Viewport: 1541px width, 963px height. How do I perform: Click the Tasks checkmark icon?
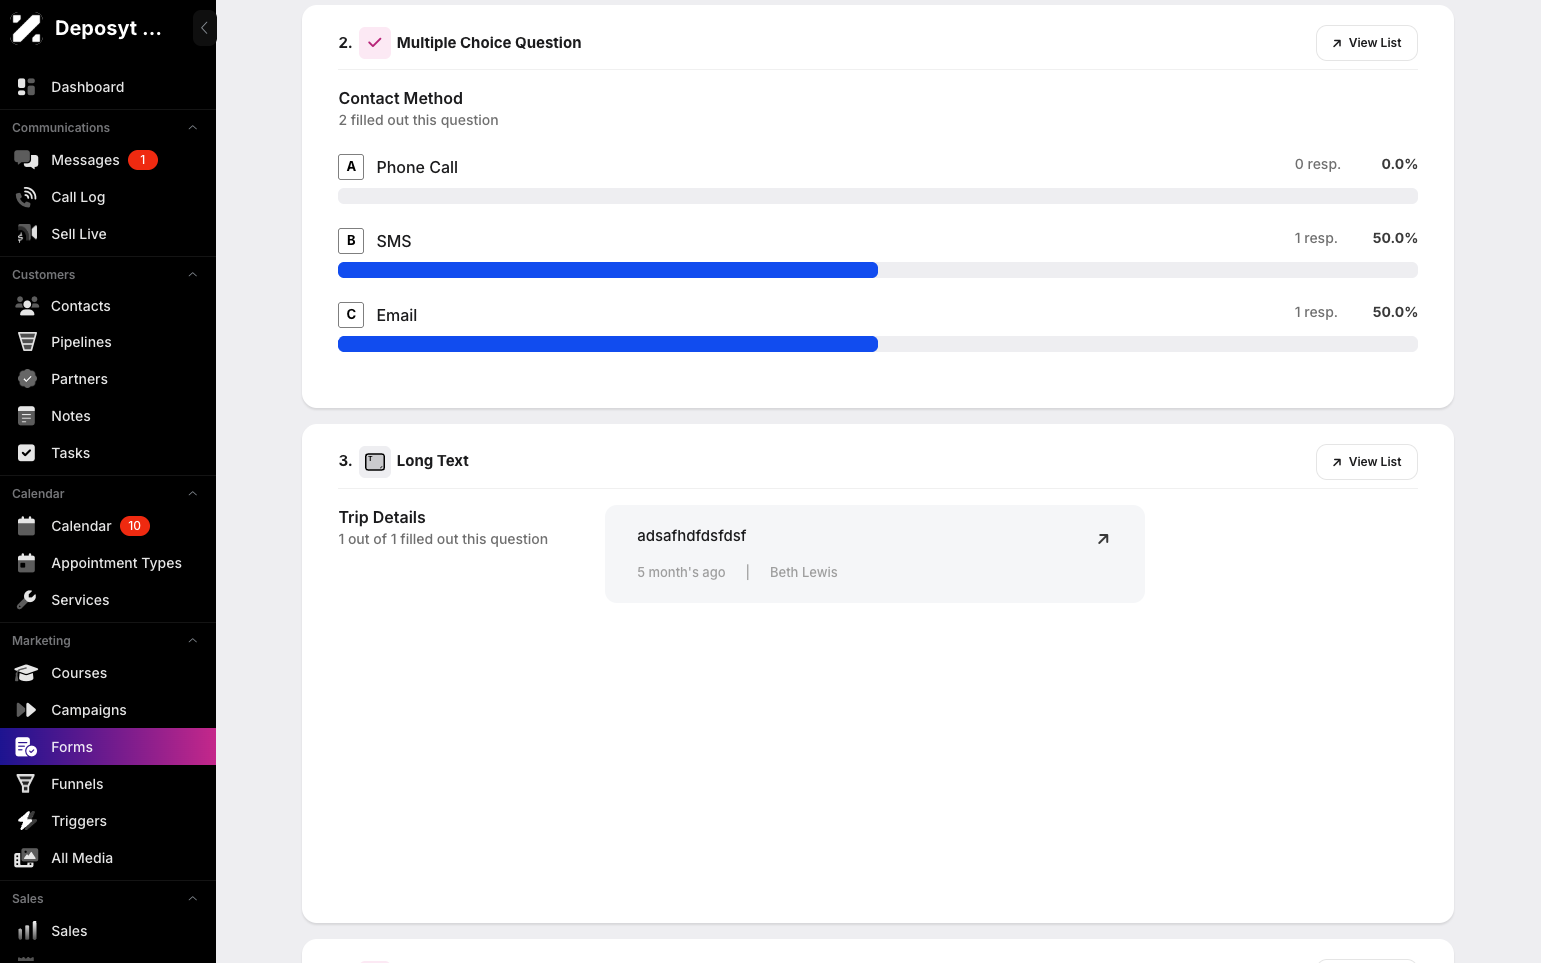(x=27, y=453)
